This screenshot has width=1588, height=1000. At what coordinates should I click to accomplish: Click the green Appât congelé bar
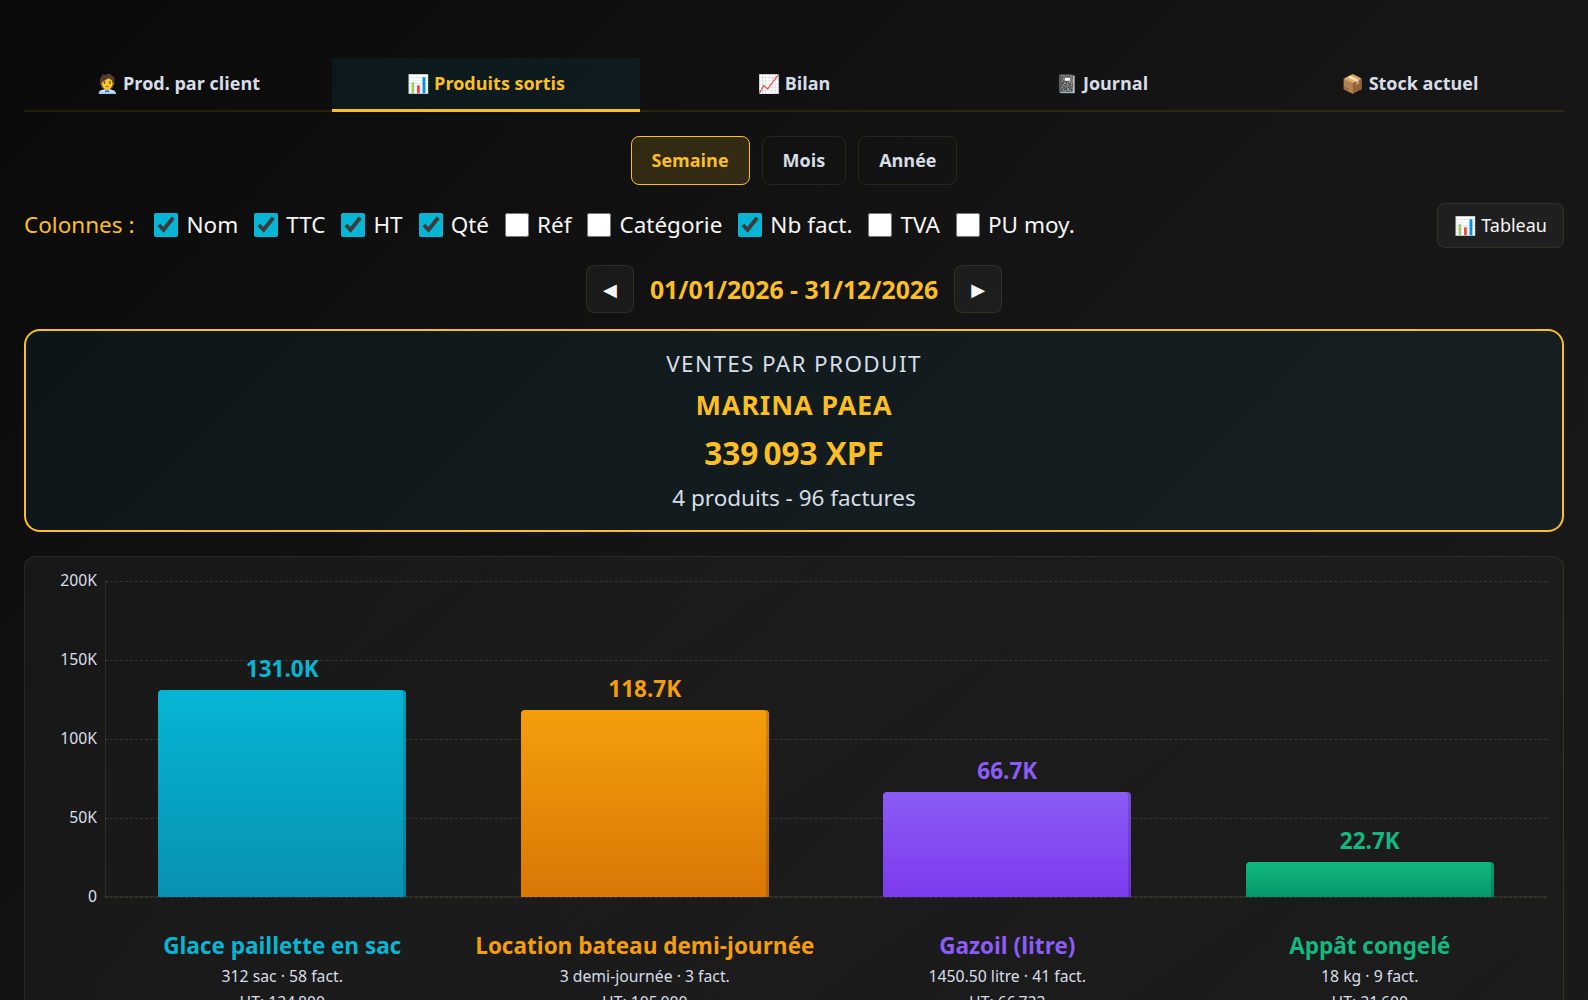click(x=1370, y=879)
